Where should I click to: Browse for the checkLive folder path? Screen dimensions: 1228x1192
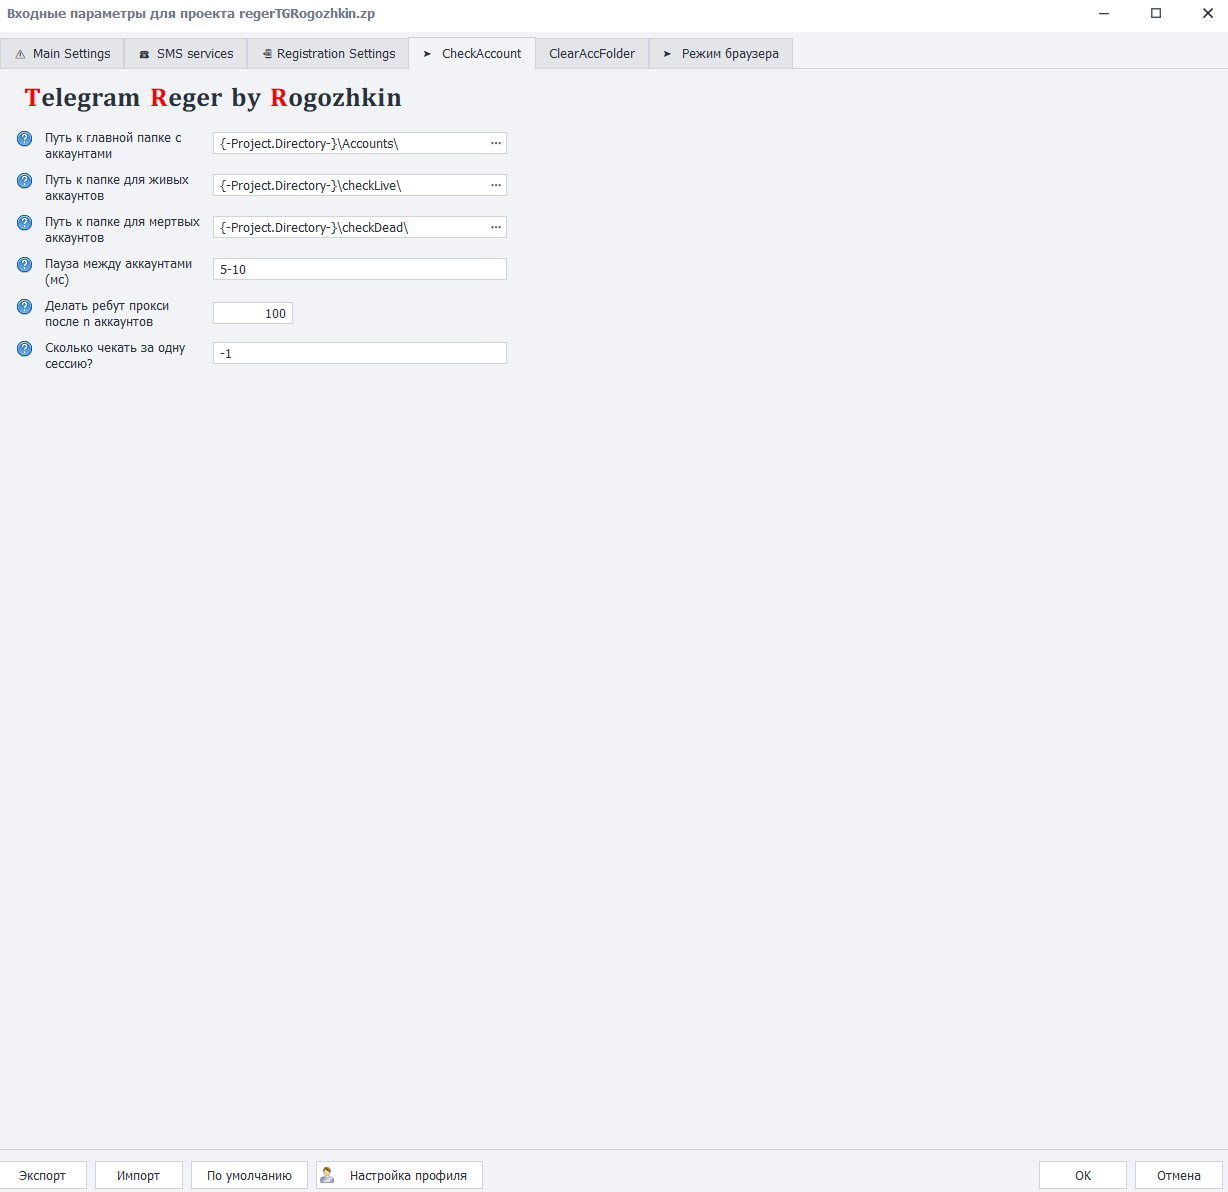(x=496, y=185)
